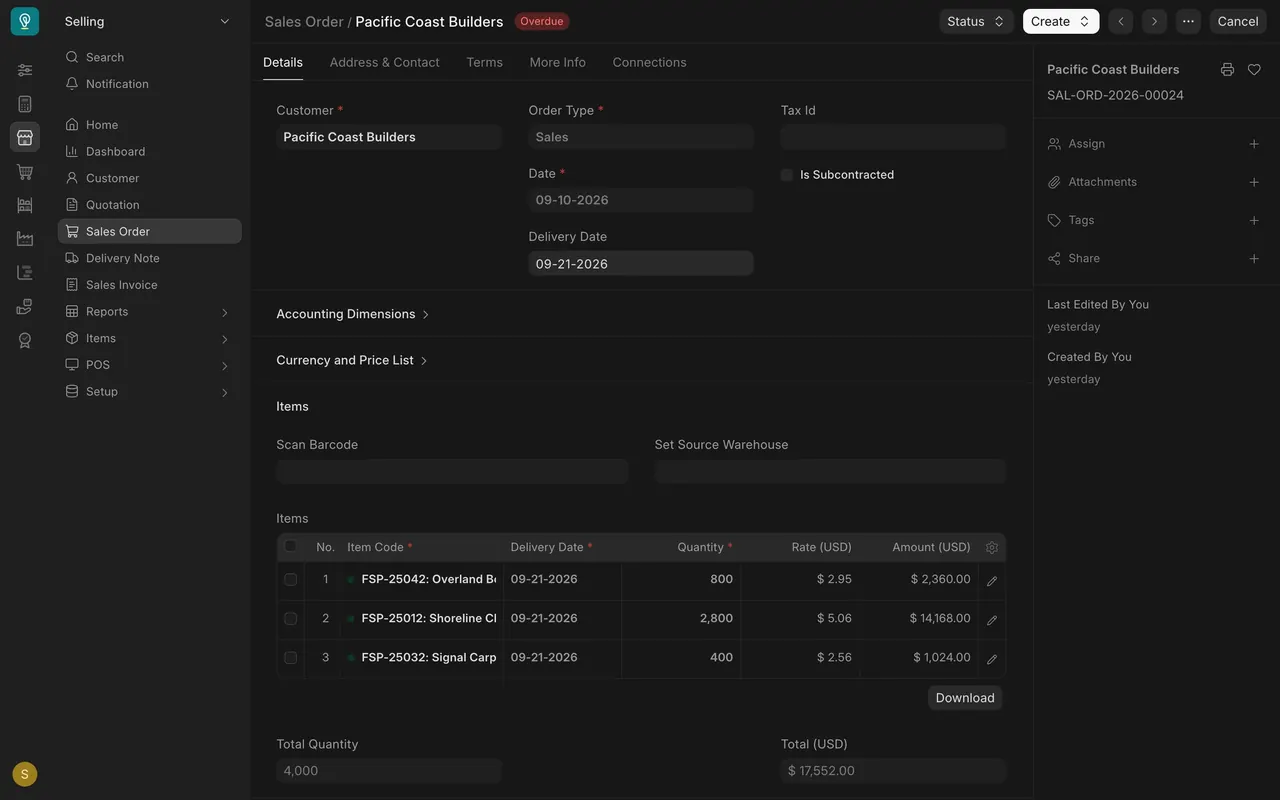
Task: Click the Set Source Warehouse field
Action: [830, 472]
